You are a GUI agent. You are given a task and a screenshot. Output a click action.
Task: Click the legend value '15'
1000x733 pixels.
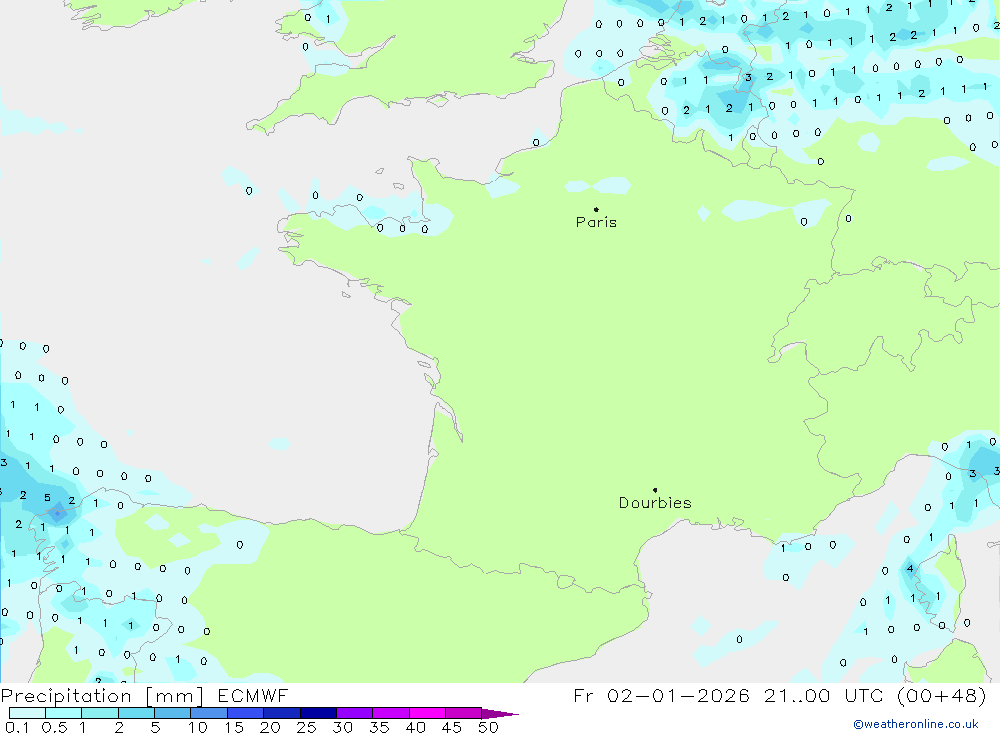234,727
